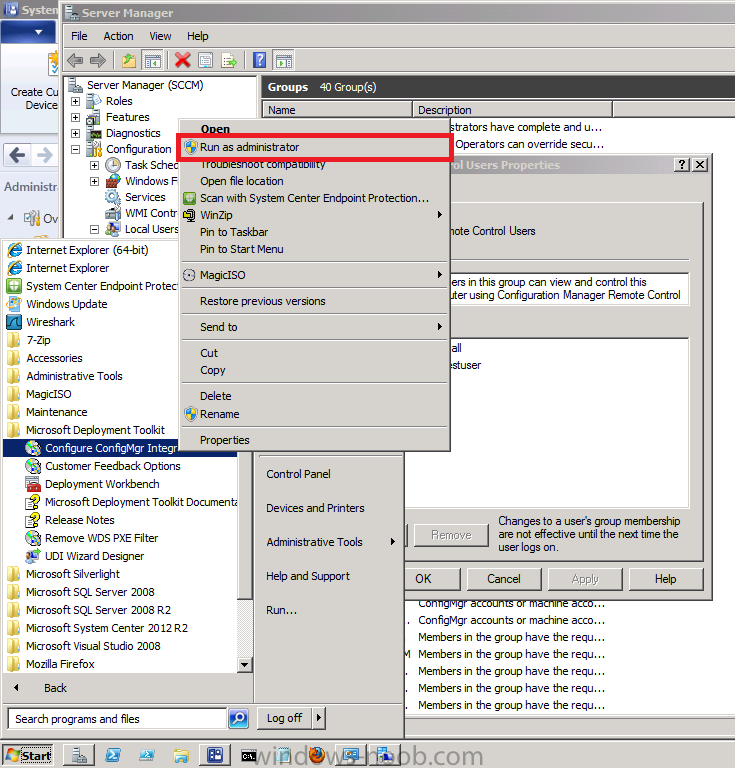Click the Back arrow toolbar icon in Server Manager
The height and width of the screenshot is (771, 735).
pos(75,60)
